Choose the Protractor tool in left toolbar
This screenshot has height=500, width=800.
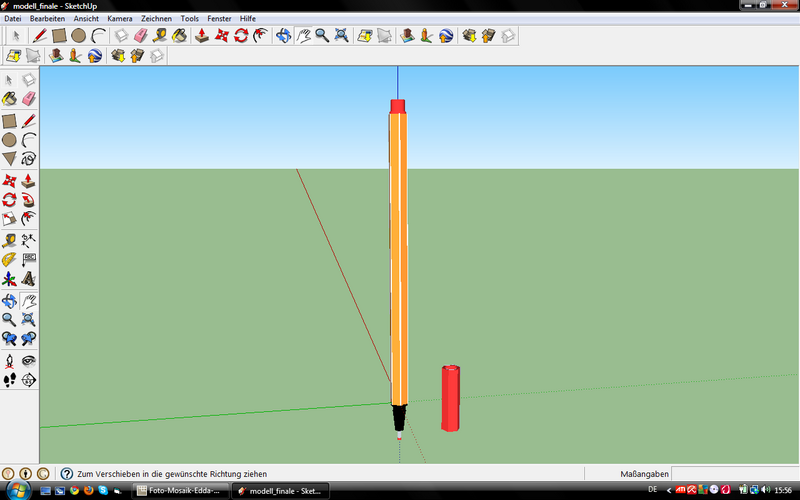(x=9, y=259)
